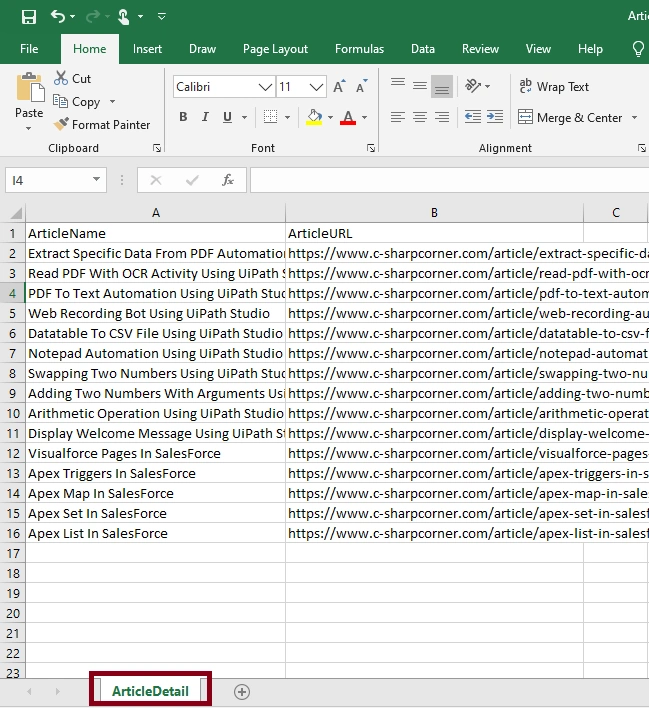
Task: Open Font settings dialog launcher
Action: click(x=371, y=148)
